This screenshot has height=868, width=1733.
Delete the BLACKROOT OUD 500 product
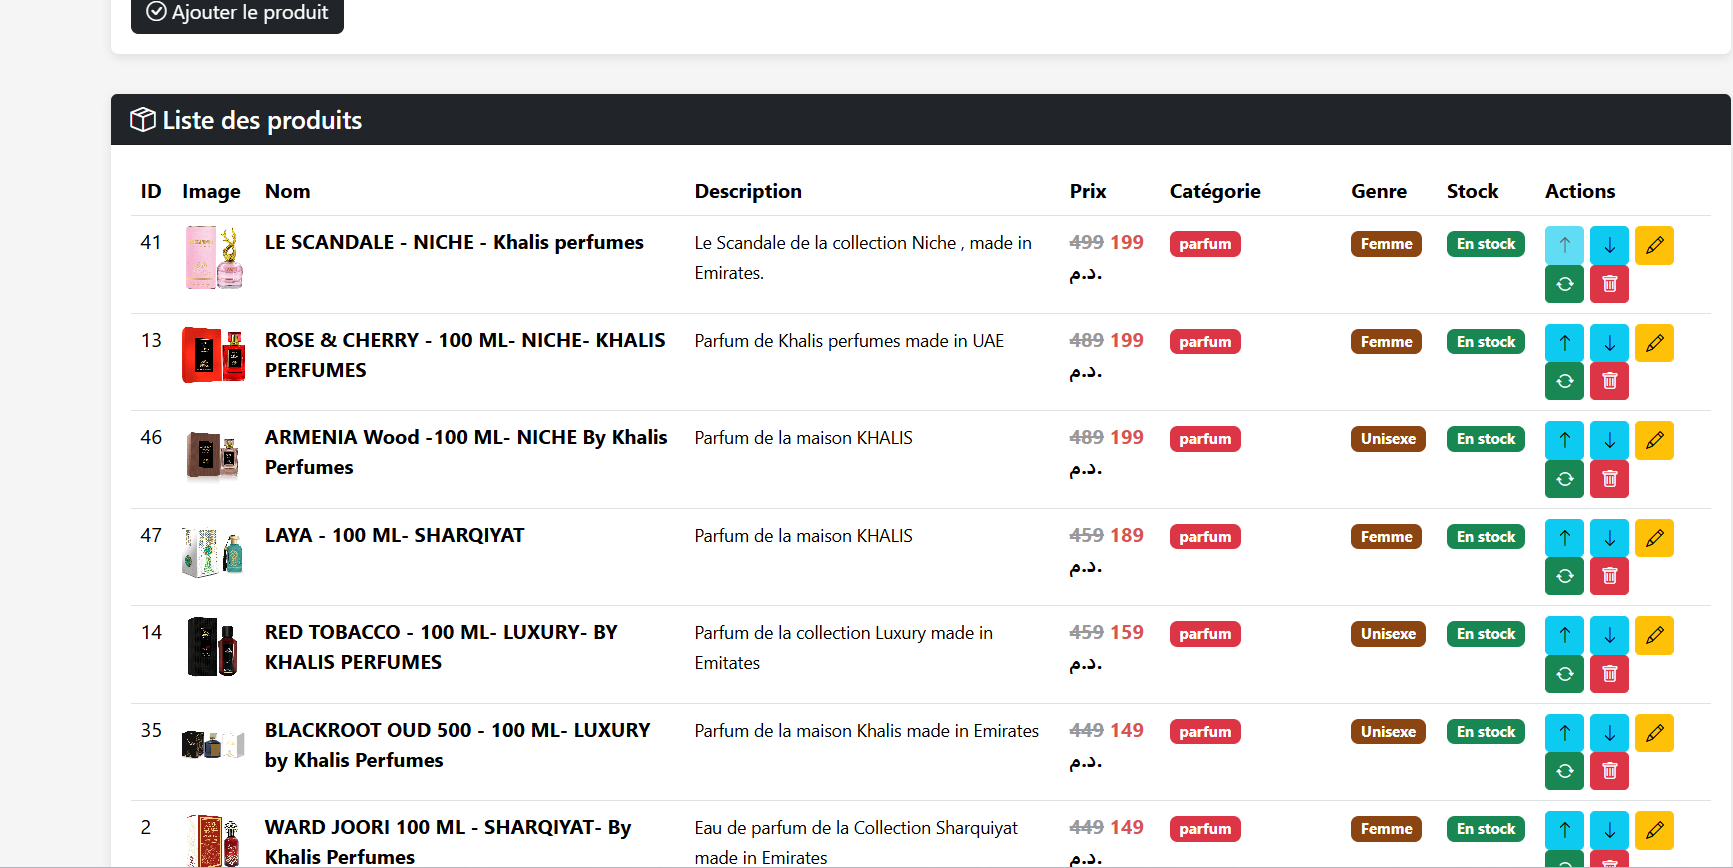(x=1609, y=771)
